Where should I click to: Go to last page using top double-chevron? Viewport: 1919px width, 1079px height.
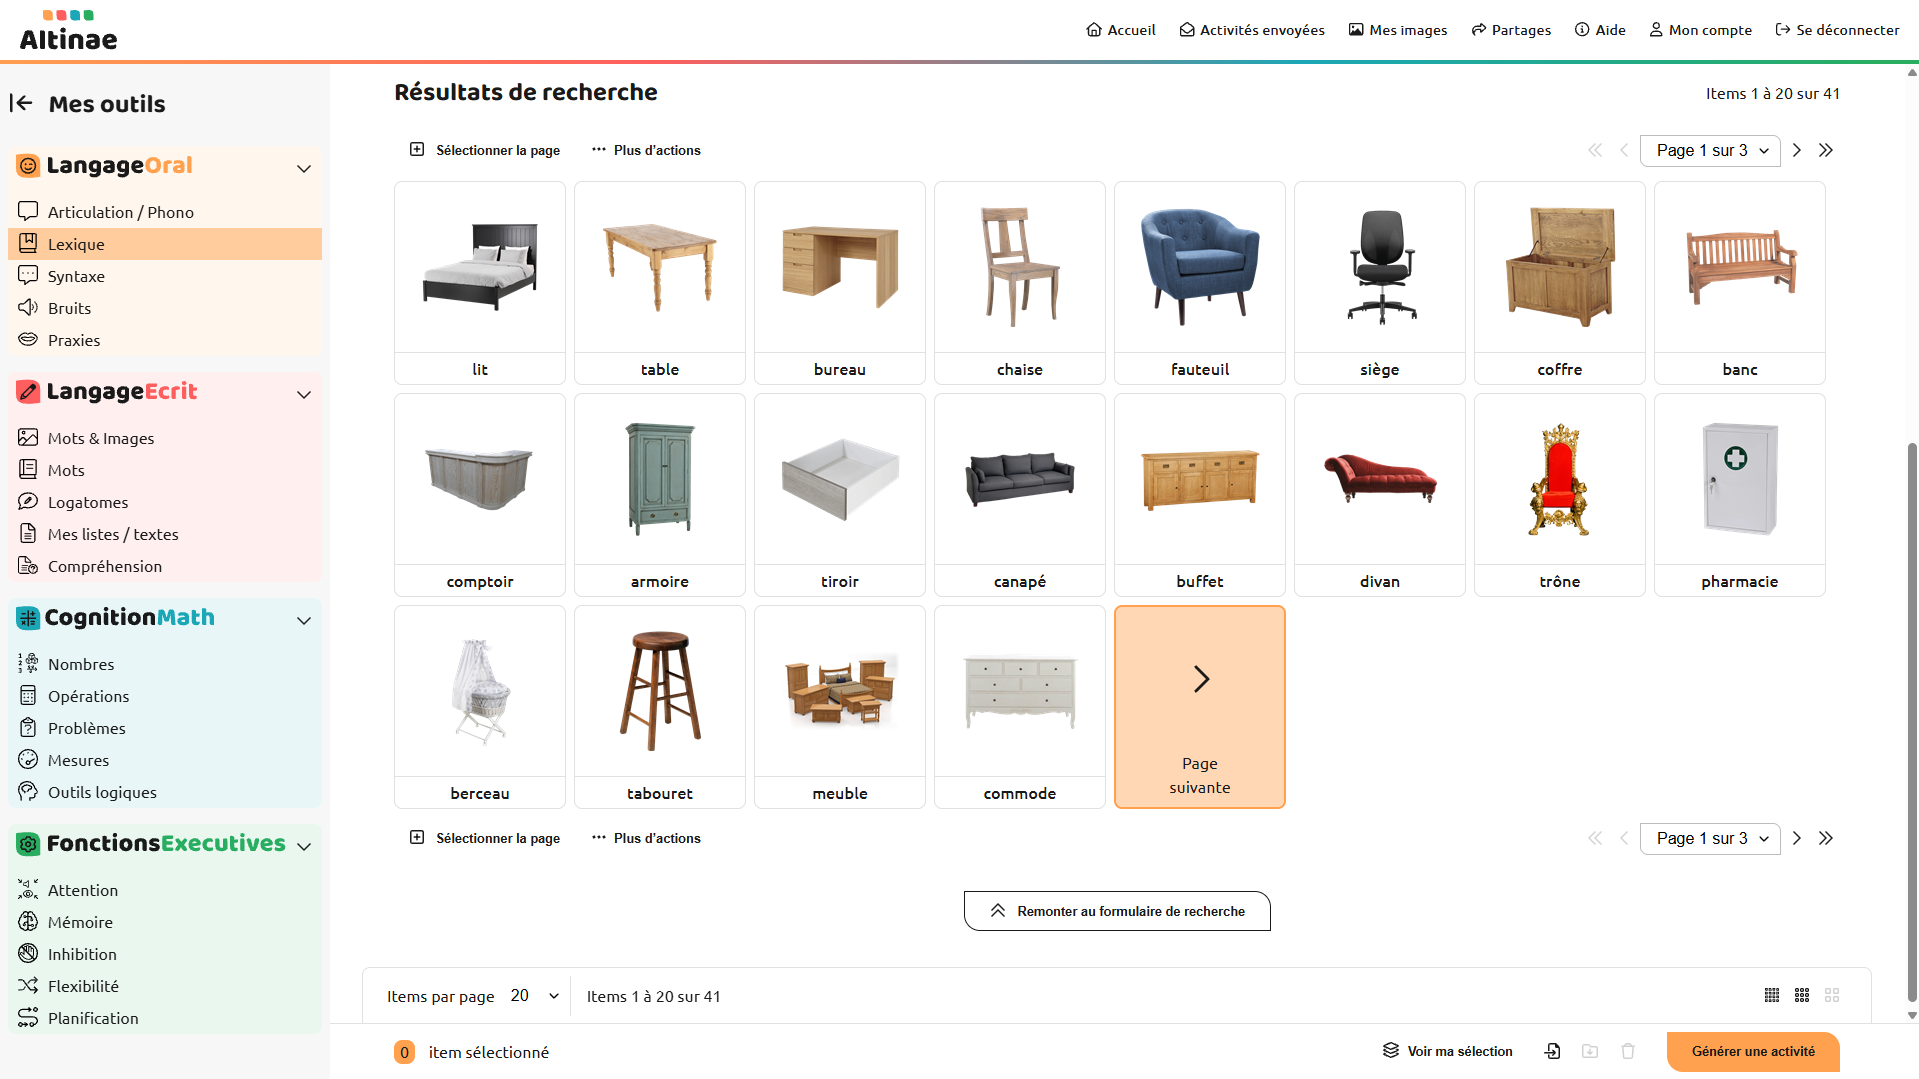point(1826,150)
